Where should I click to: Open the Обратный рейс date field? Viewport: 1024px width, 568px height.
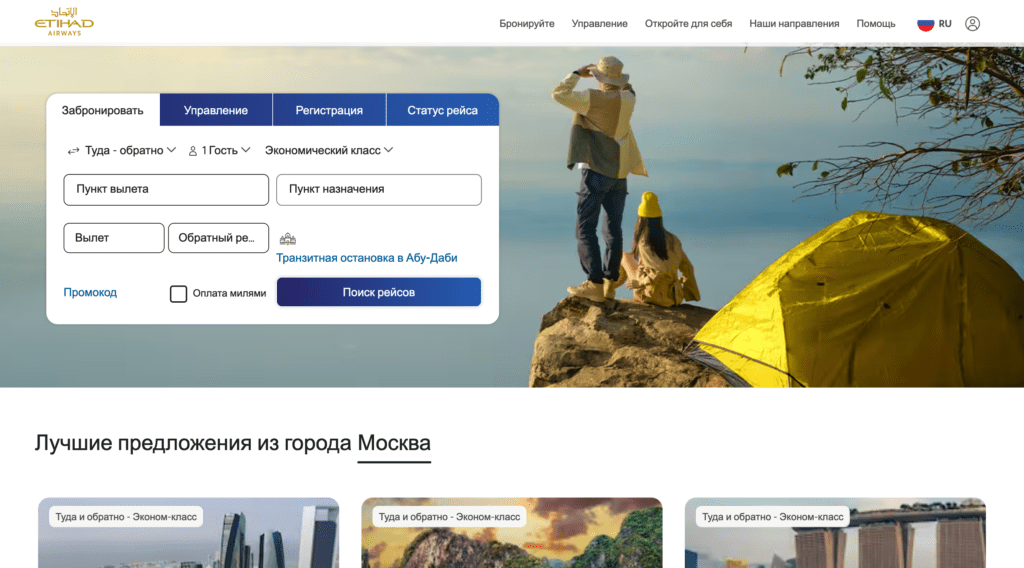(218, 238)
